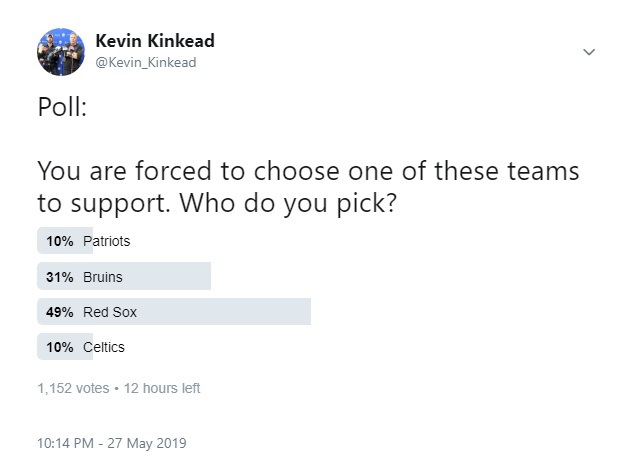Click the 31% percentage label
This screenshot has width=627, height=465.
[59, 277]
